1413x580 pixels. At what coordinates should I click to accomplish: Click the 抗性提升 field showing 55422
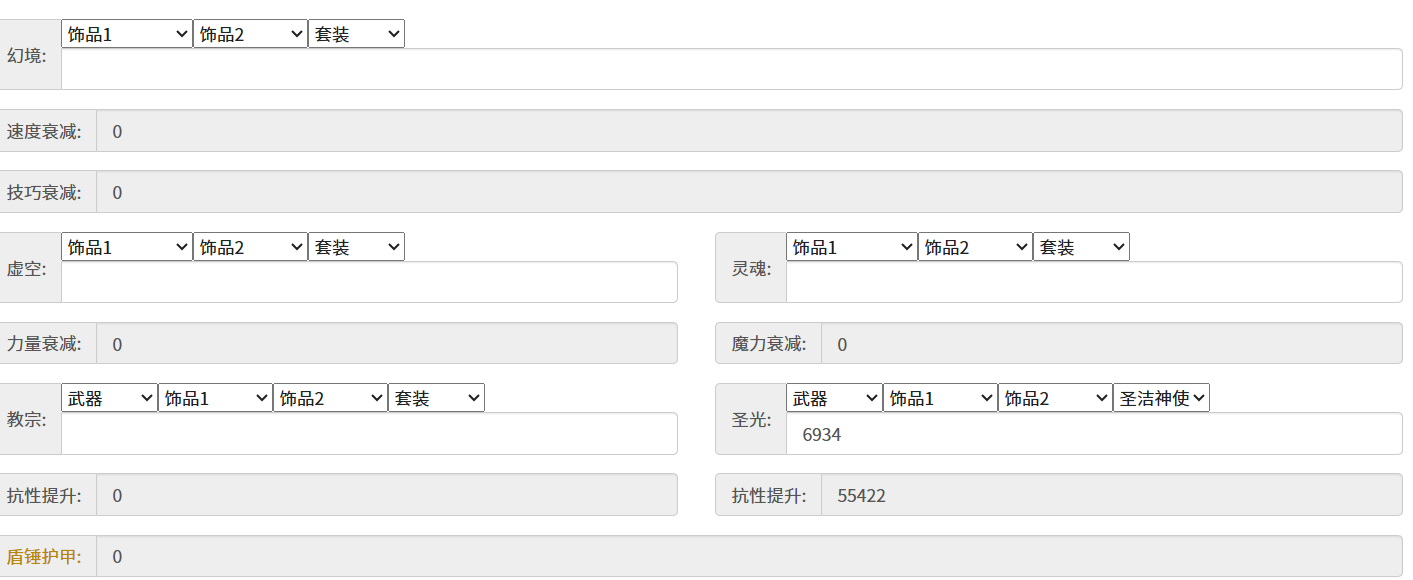1111,495
